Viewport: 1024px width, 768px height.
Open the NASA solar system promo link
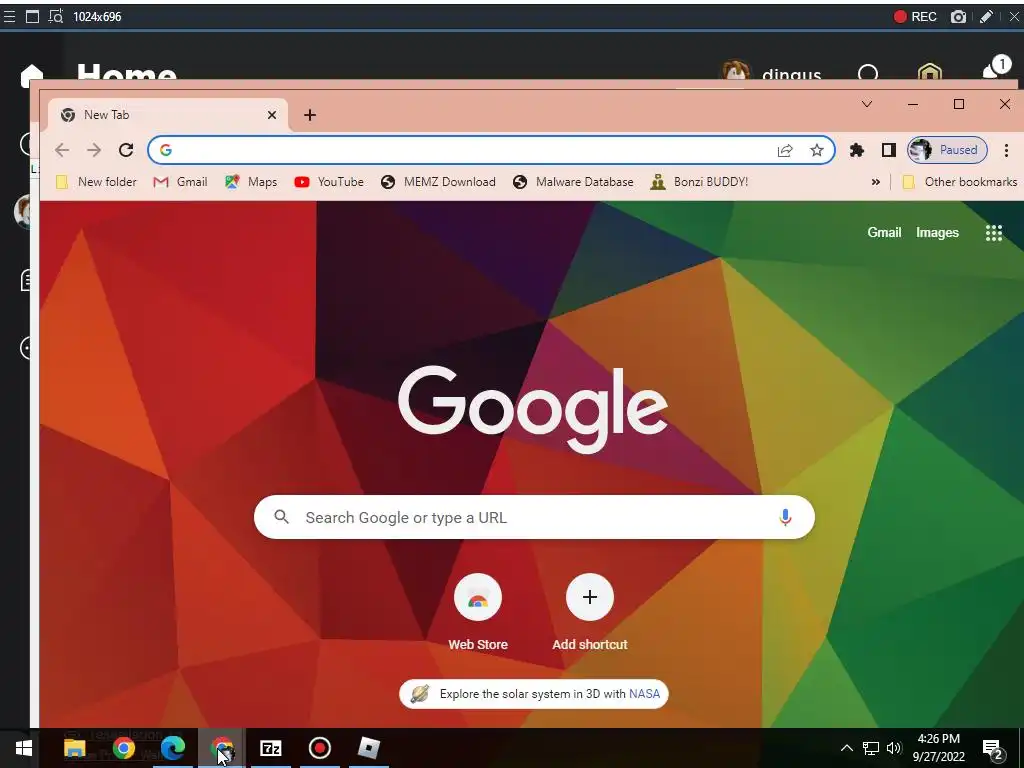[534, 694]
